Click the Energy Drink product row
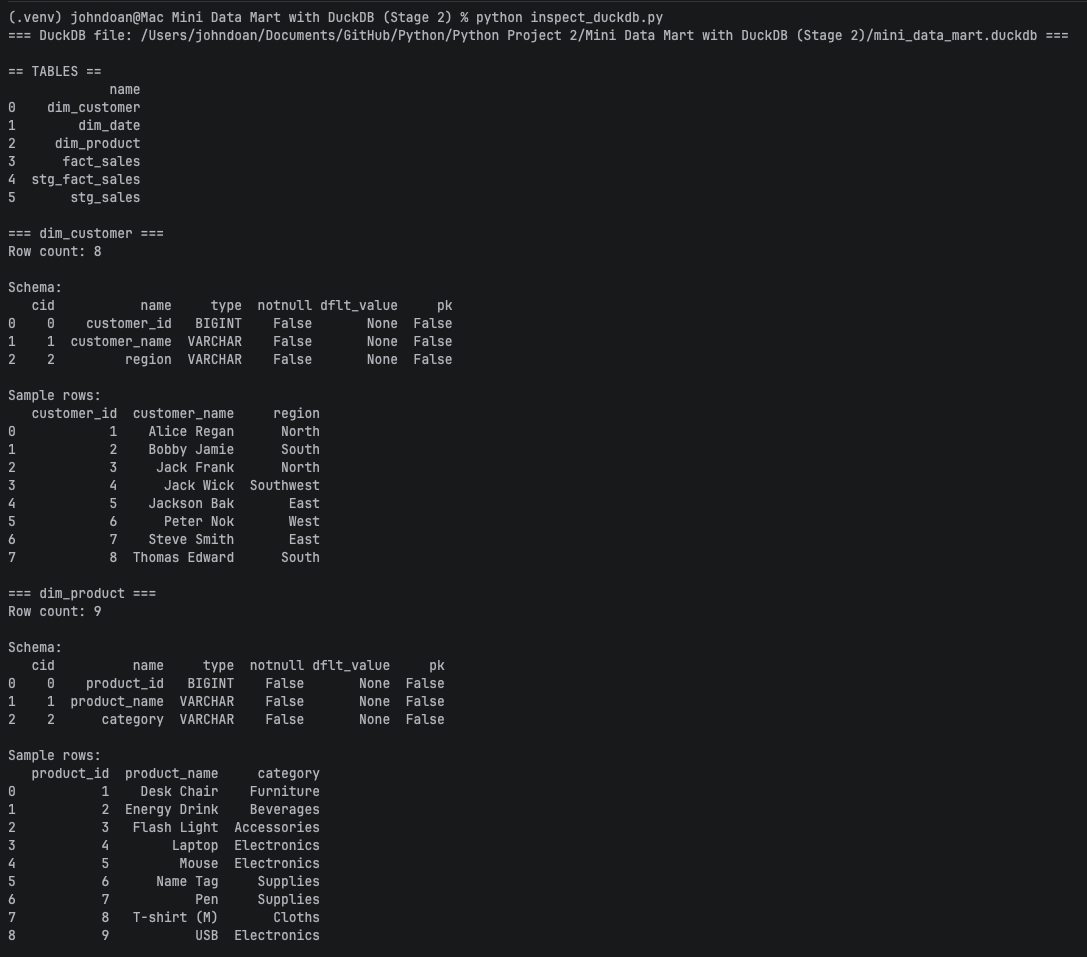Viewport: 1087px width, 957px height. (172, 809)
